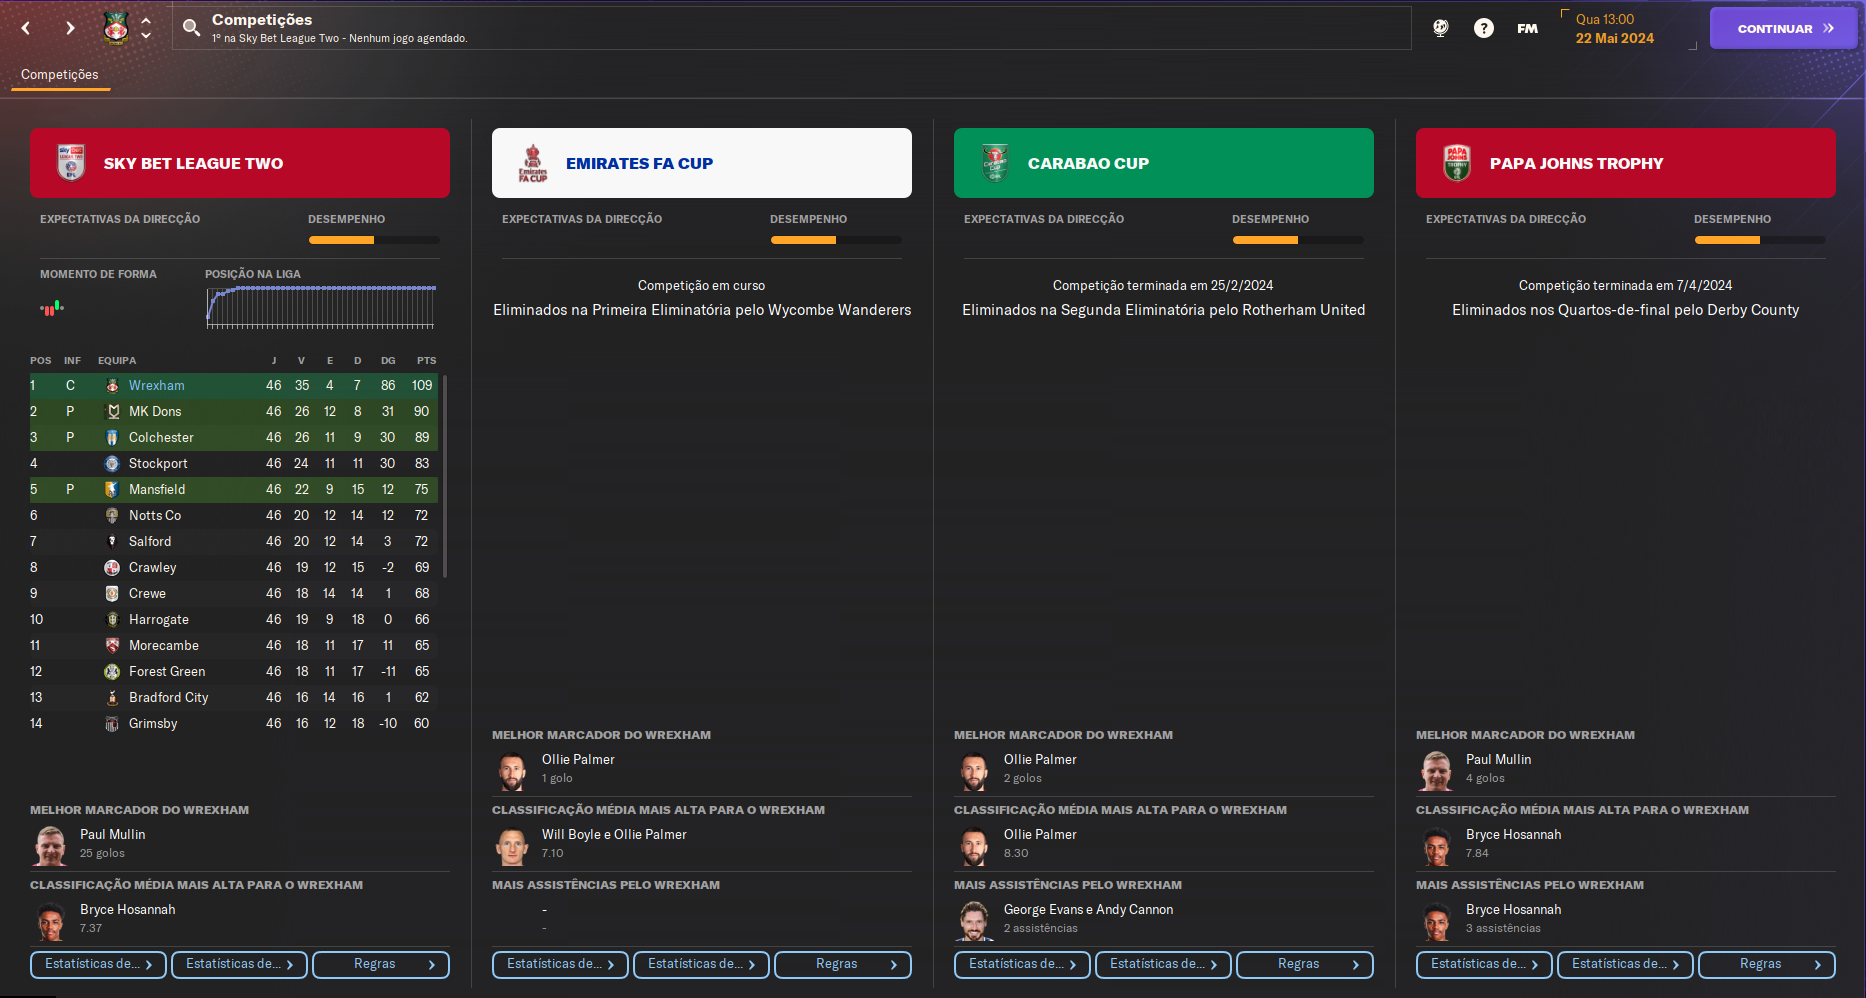Click the George Evans e Andy Cannon photo
This screenshot has width=1866, height=998.
click(x=974, y=921)
